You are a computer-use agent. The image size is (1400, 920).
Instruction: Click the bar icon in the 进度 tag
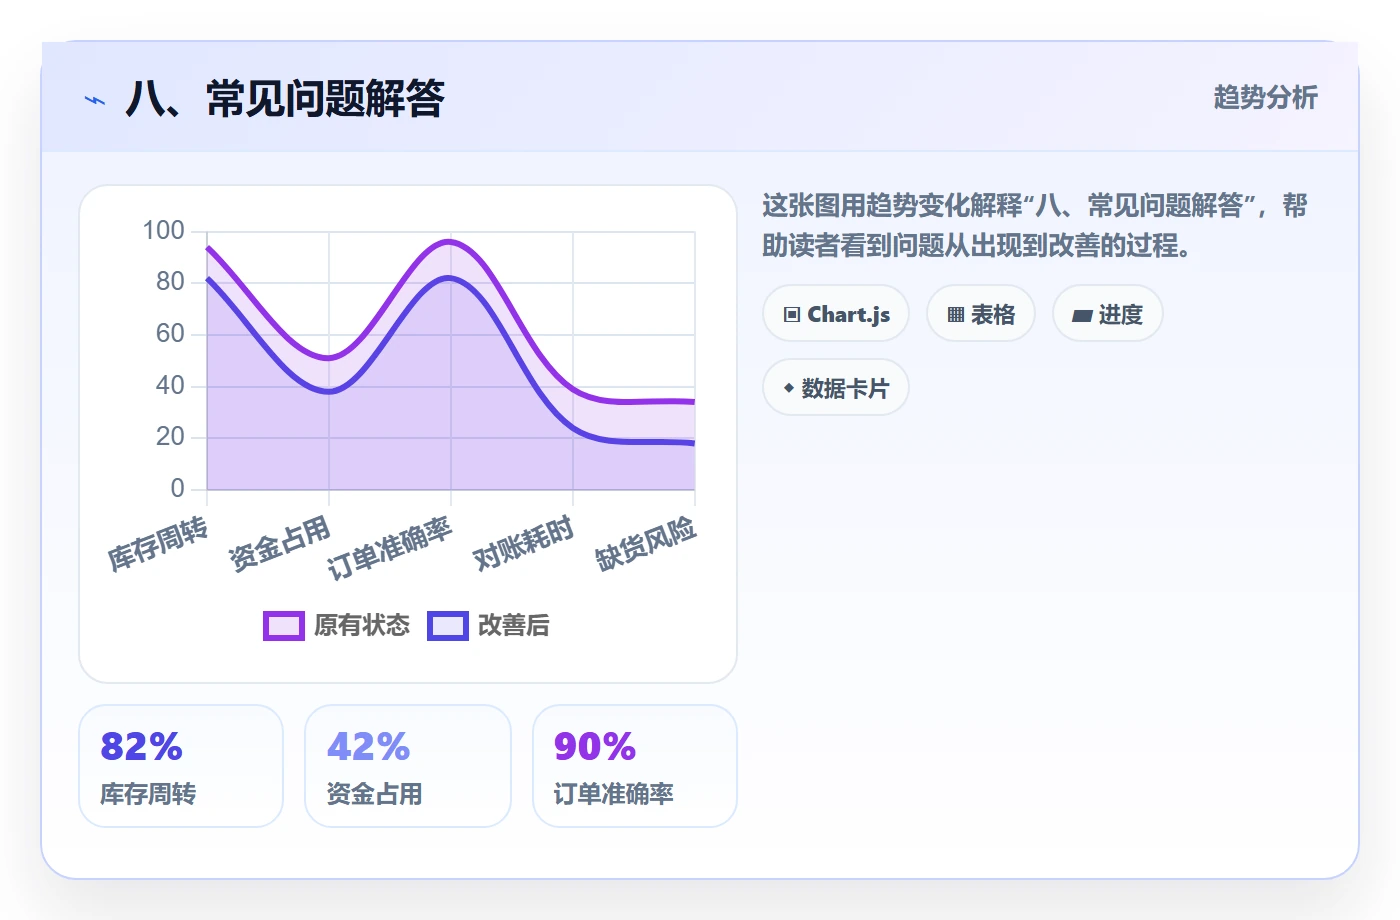(1082, 316)
